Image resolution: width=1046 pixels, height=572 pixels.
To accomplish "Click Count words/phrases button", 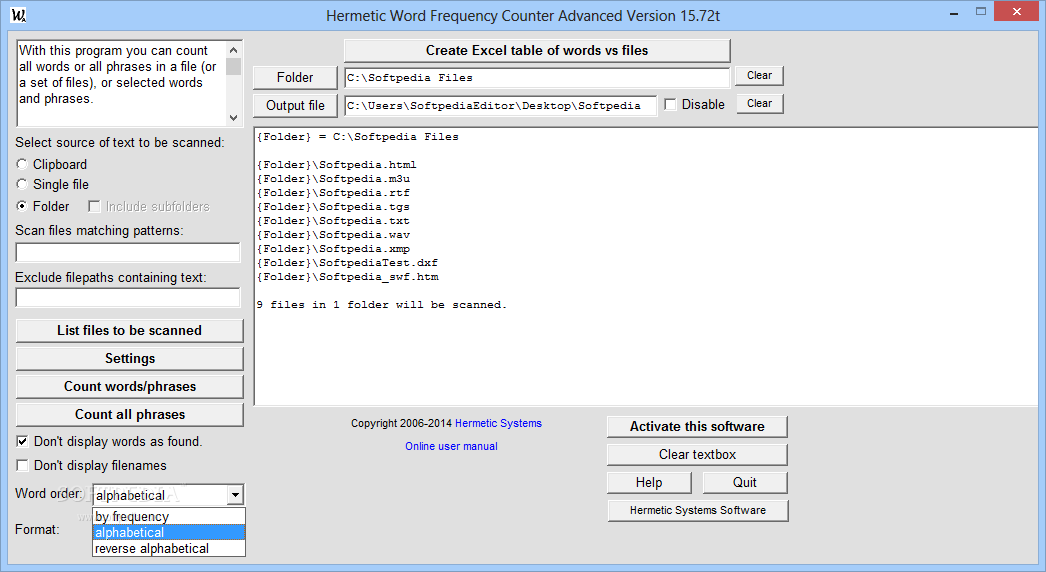I will (129, 386).
